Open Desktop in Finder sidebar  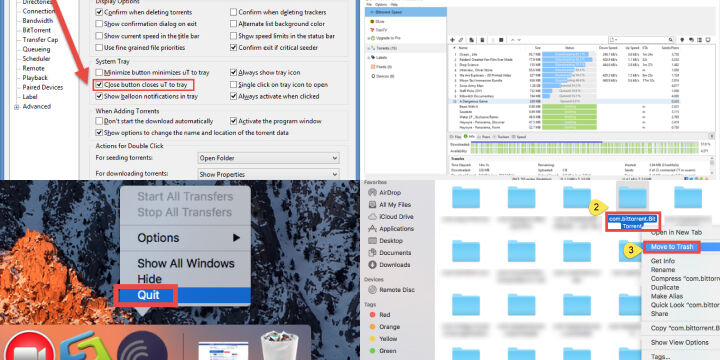point(386,241)
